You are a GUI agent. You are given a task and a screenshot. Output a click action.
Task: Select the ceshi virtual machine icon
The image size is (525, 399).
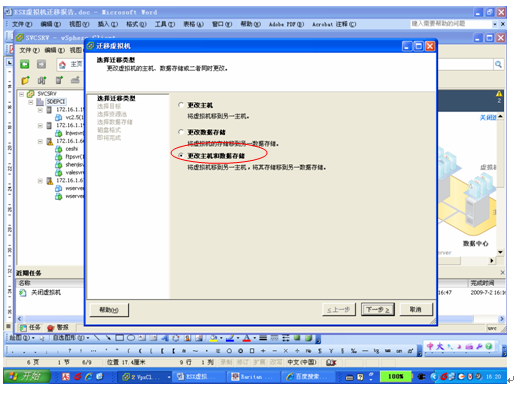(59, 149)
